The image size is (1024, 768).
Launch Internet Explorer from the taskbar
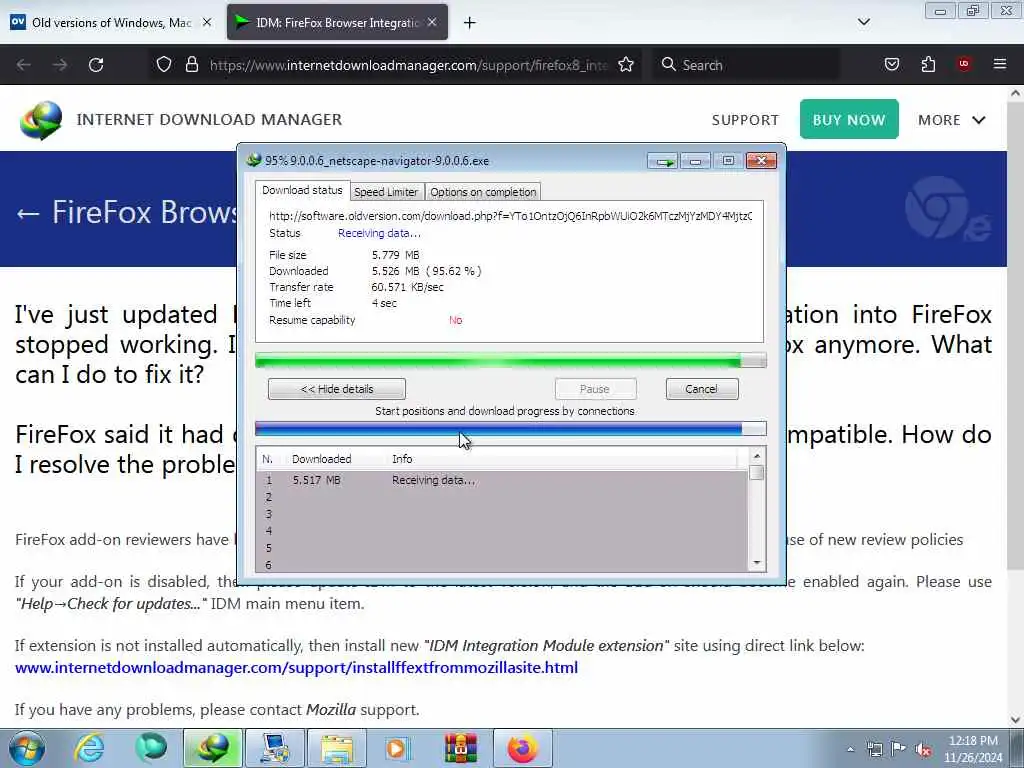point(89,748)
